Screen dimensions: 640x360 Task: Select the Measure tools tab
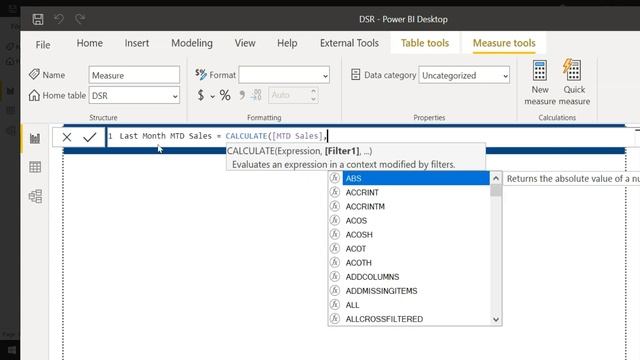point(504,43)
